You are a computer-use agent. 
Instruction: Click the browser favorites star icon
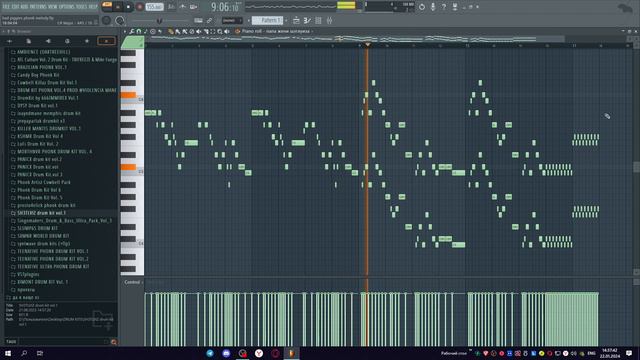pos(87,41)
